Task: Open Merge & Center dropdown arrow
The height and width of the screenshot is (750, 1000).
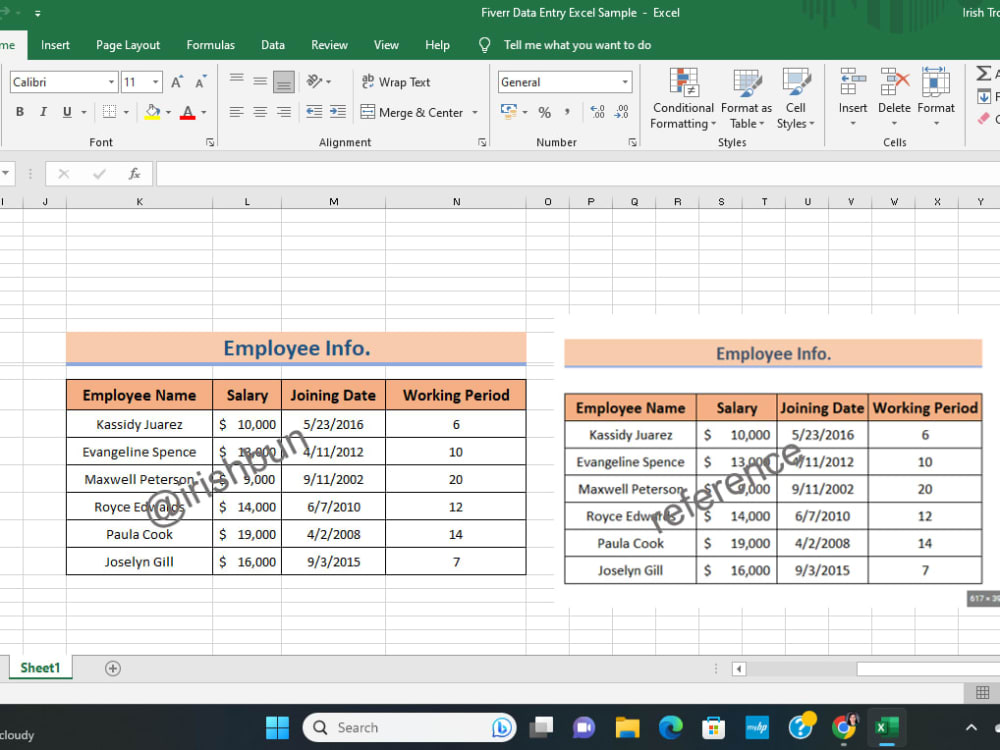Action: coord(475,113)
